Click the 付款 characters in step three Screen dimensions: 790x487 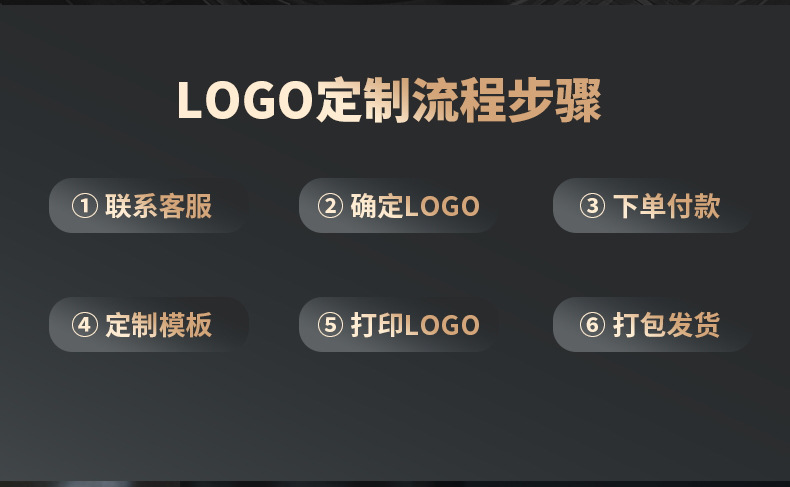(693, 206)
